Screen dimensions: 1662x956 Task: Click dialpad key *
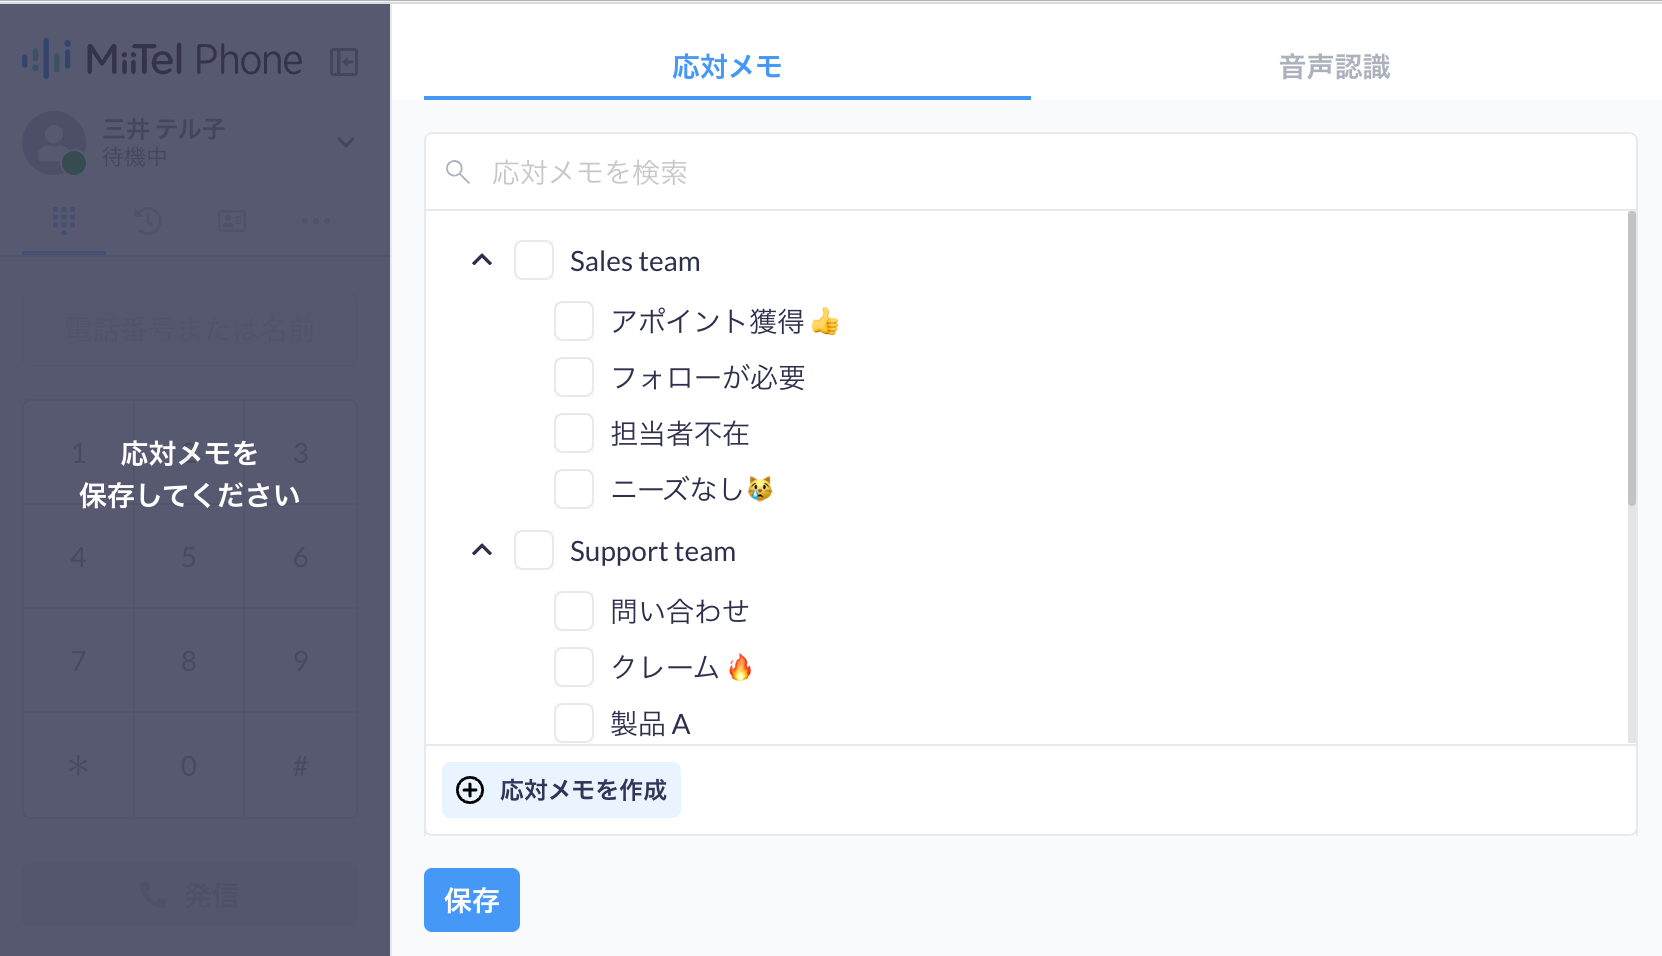pos(78,766)
